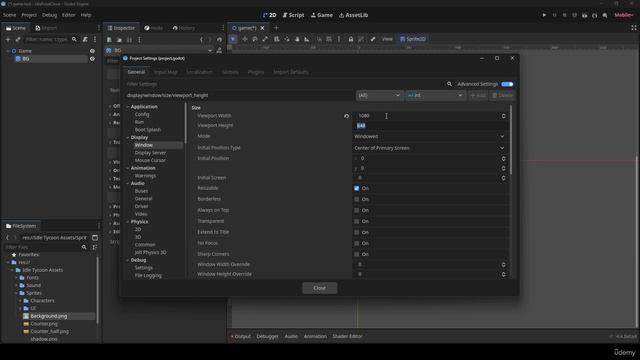
Task: Collapse the Physics settings category
Action: 128,222
